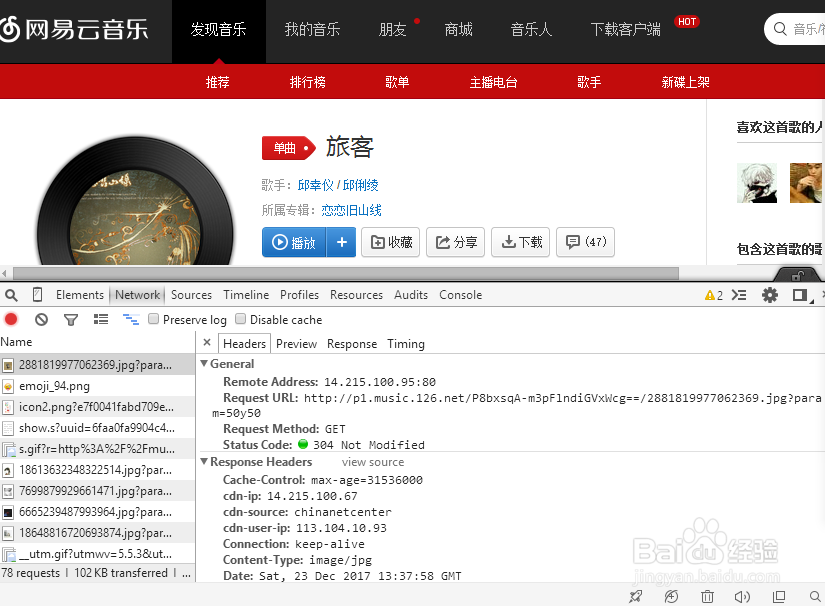The height and width of the screenshot is (606, 825).
Task: Open the Preview detail tab
Action: pos(296,344)
